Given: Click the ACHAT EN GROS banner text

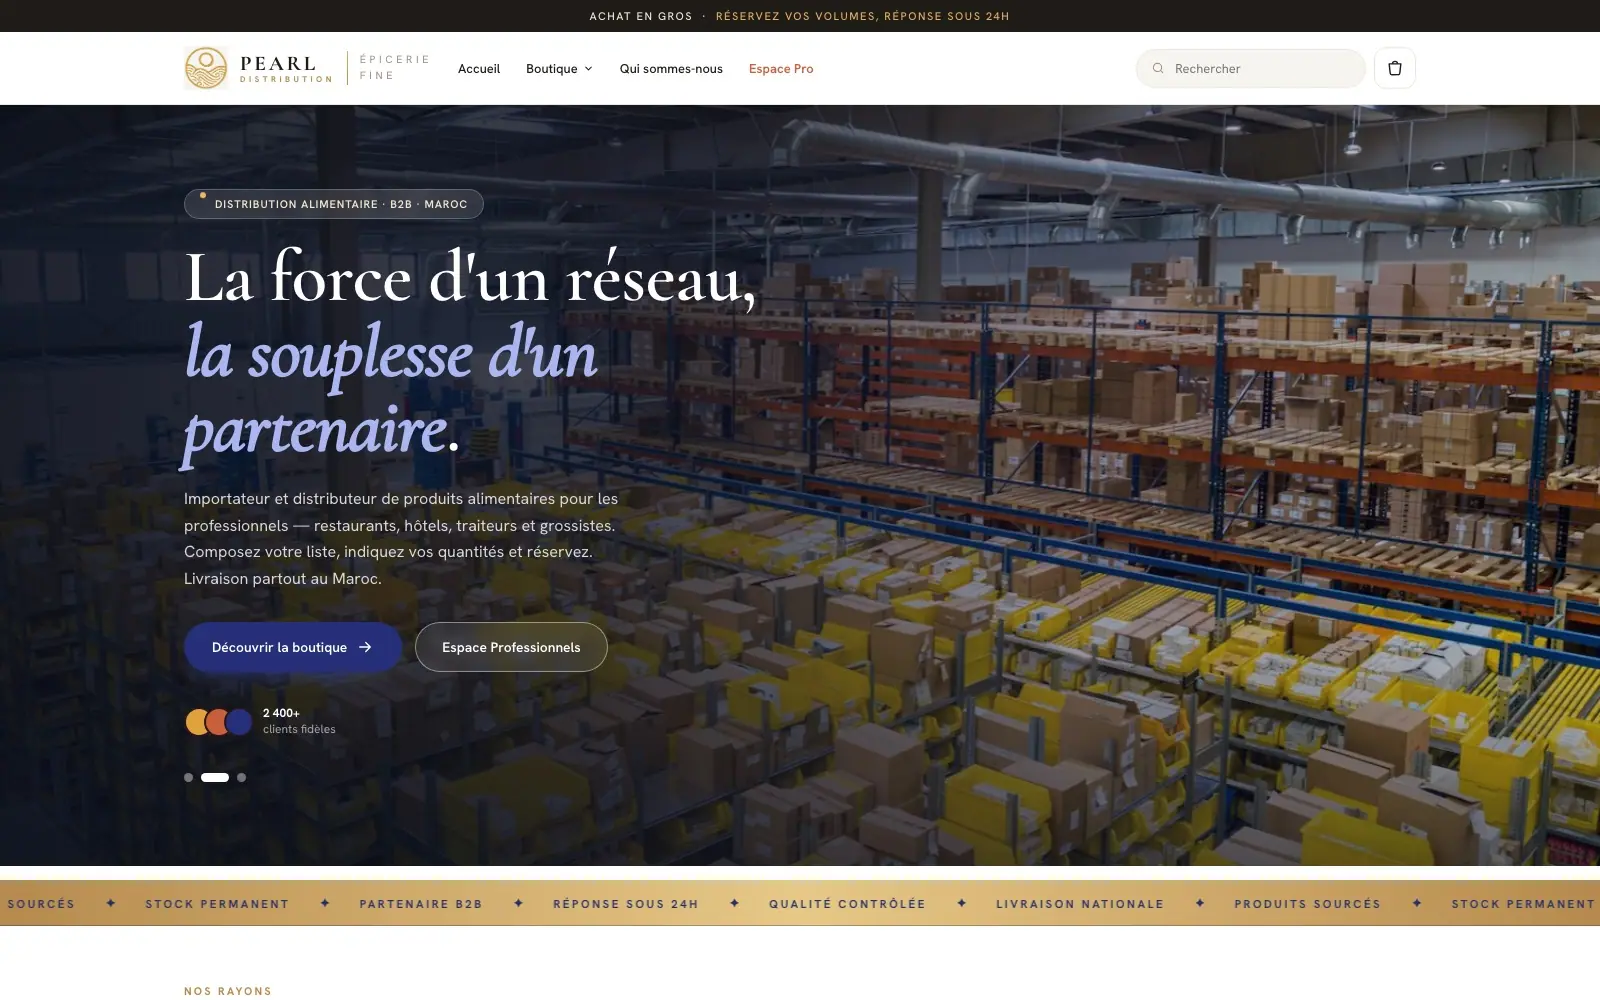Looking at the screenshot, I should point(641,16).
